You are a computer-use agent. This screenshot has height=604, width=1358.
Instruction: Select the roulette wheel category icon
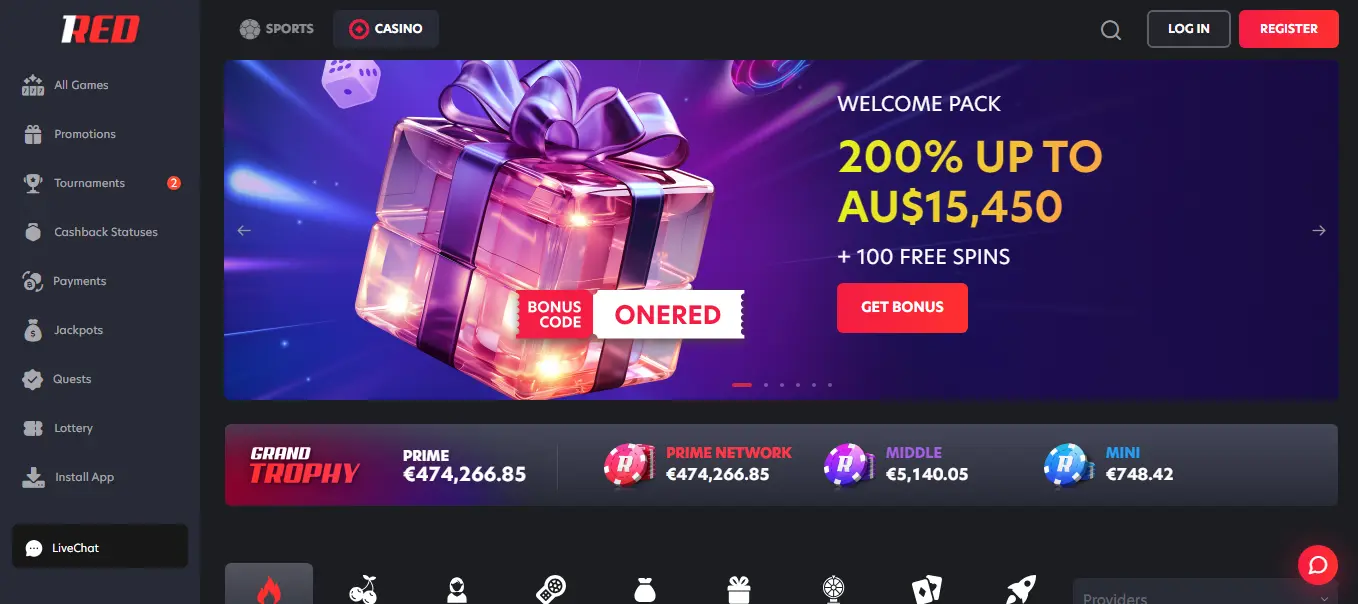click(x=833, y=590)
